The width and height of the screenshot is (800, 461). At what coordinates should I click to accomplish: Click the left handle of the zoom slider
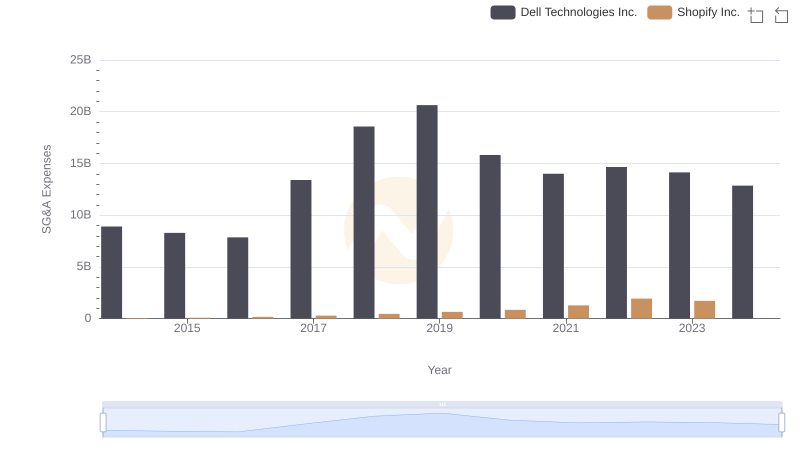tap(103, 422)
